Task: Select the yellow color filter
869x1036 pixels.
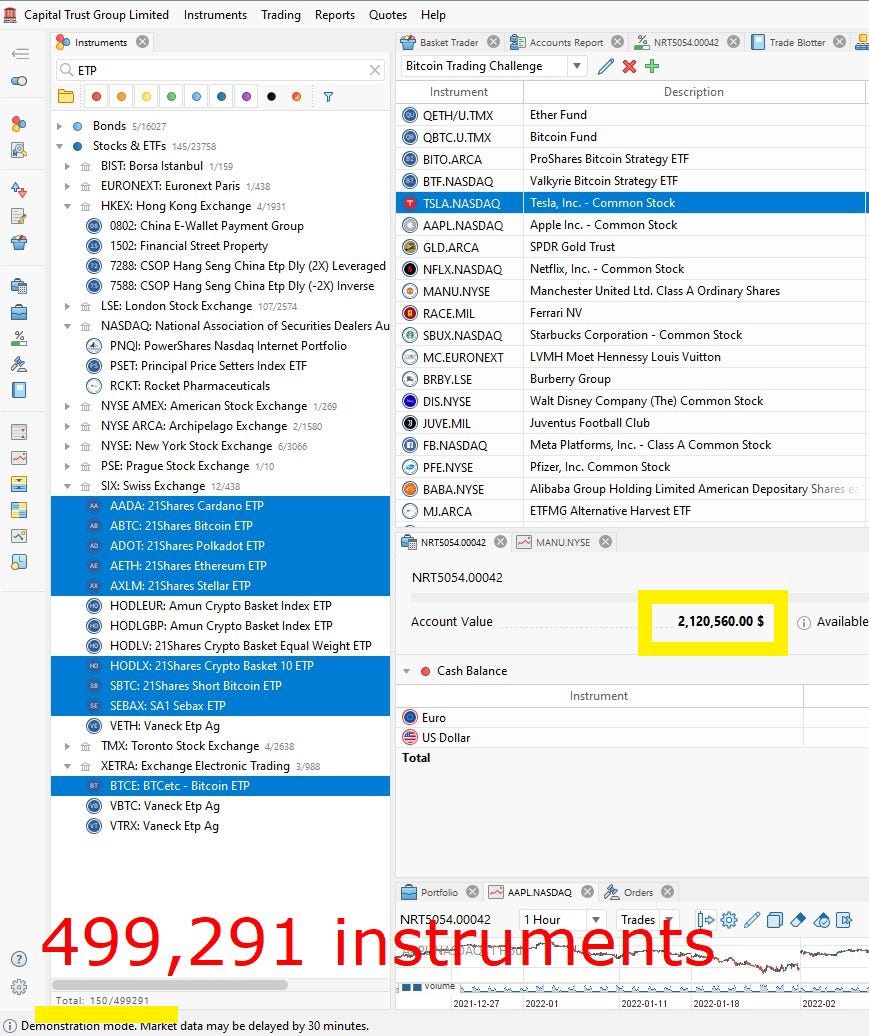Action: (146, 96)
